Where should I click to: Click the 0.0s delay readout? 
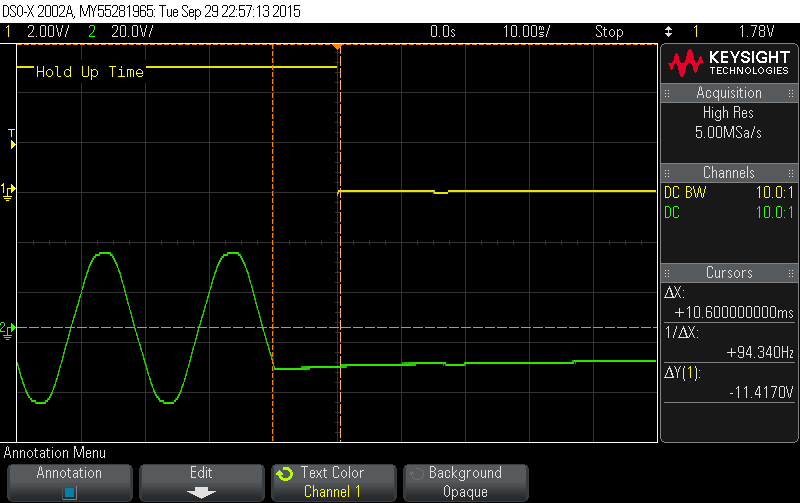[442, 32]
